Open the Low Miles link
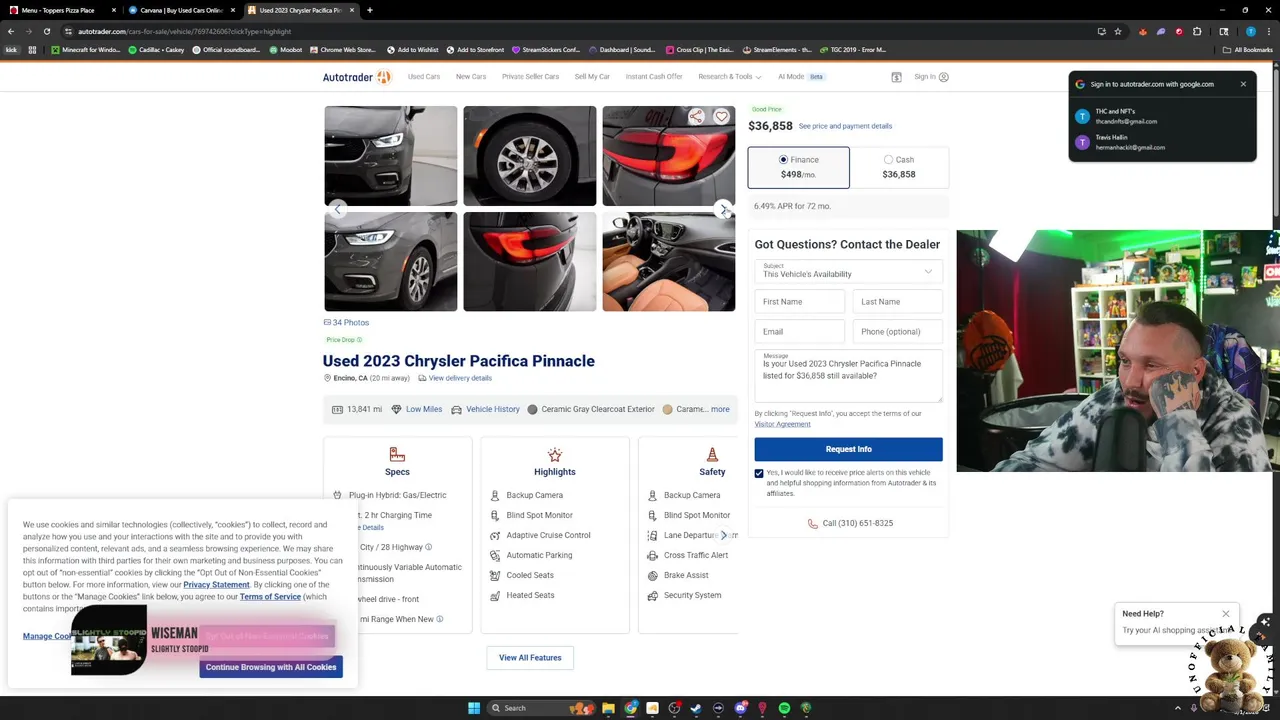Image resolution: width=1280 pixels, height=720 pixels. click(423, 409)
